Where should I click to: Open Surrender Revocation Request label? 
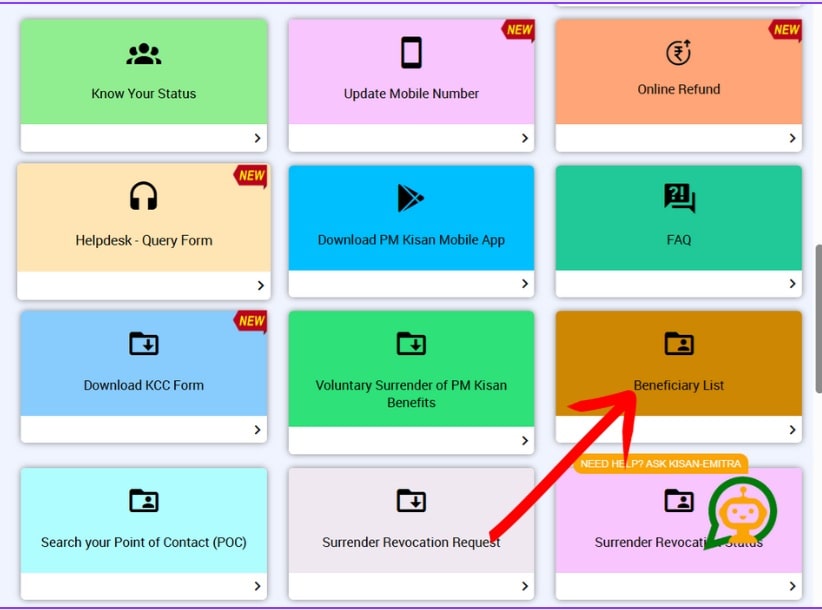pos(411,542)
